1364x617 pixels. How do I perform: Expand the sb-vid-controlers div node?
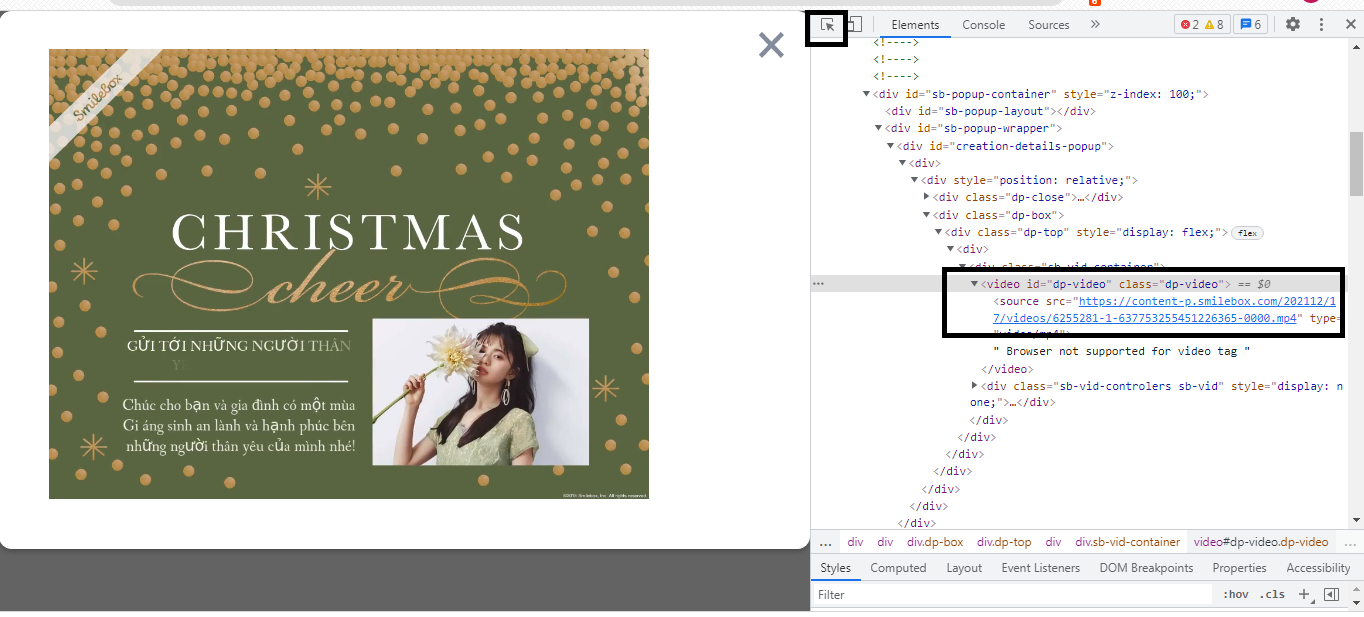coord(974,385)
